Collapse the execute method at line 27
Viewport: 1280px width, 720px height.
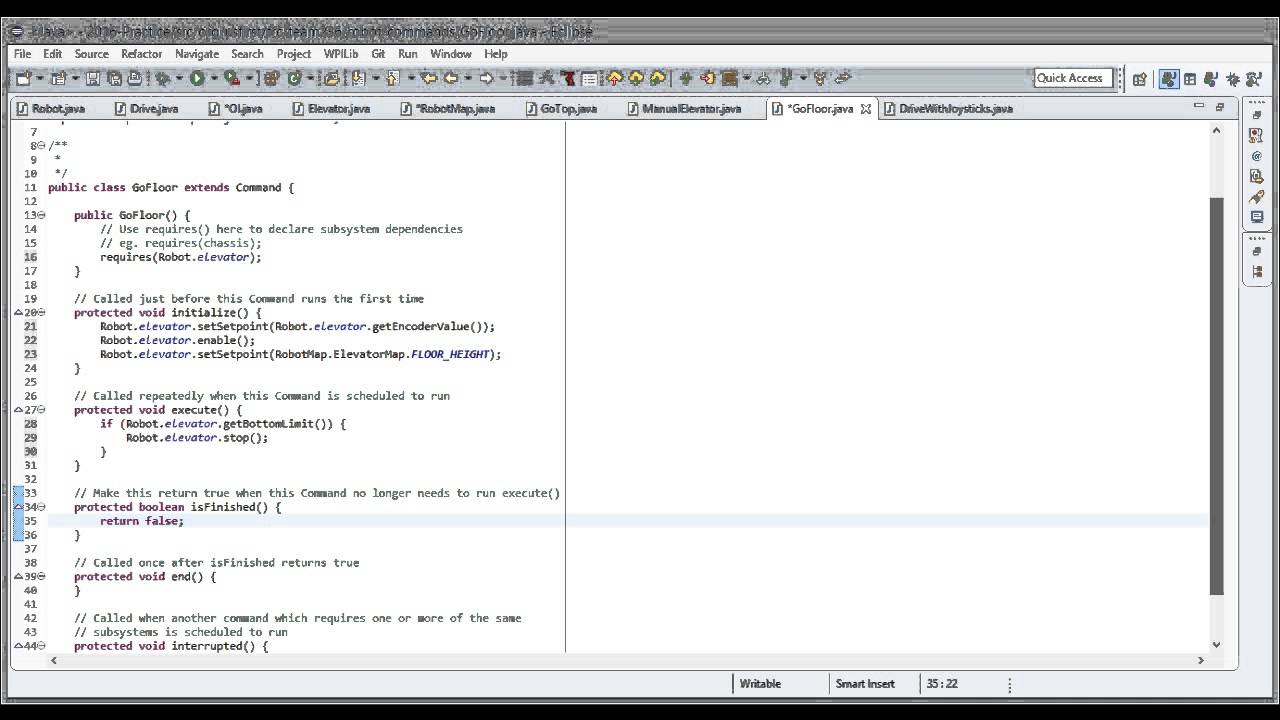coord(42,410)
